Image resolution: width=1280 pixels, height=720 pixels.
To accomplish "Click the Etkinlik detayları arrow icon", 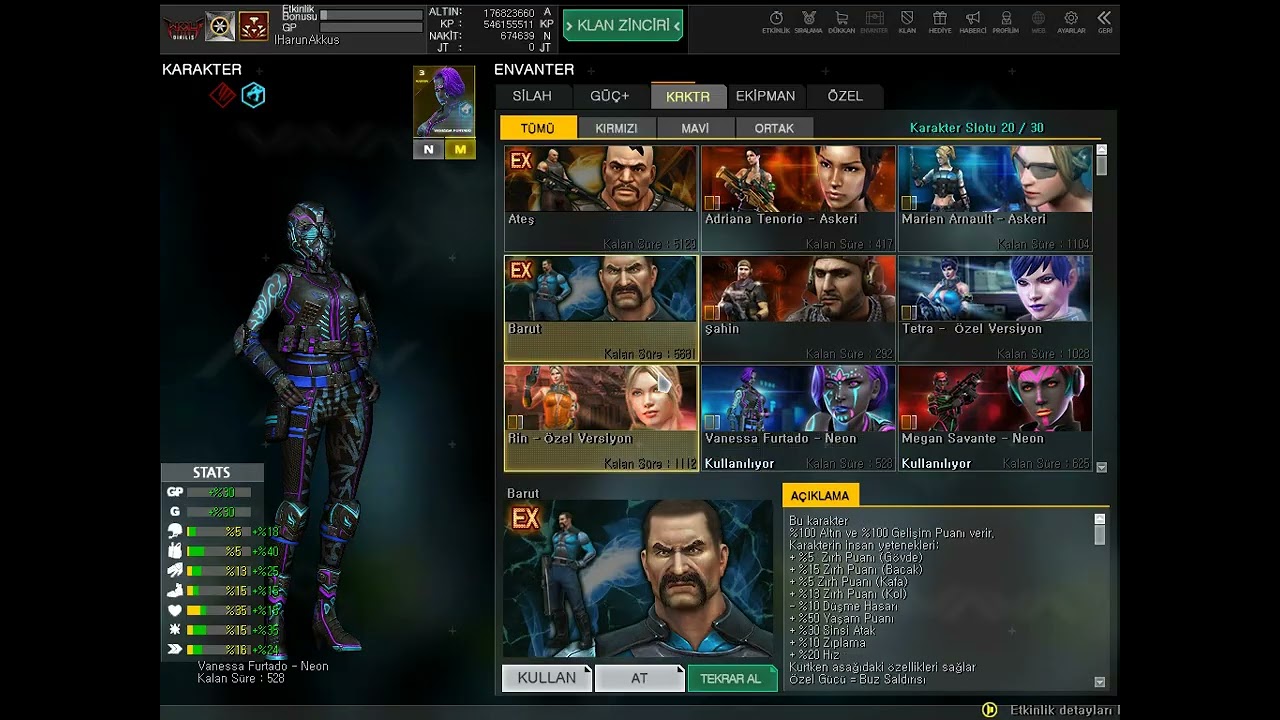I will point(989,709).
